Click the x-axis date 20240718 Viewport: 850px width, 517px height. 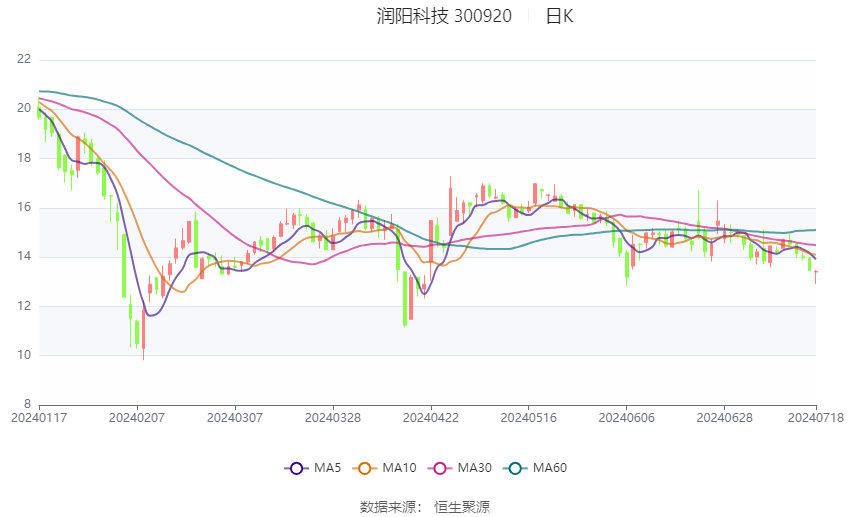816,418
